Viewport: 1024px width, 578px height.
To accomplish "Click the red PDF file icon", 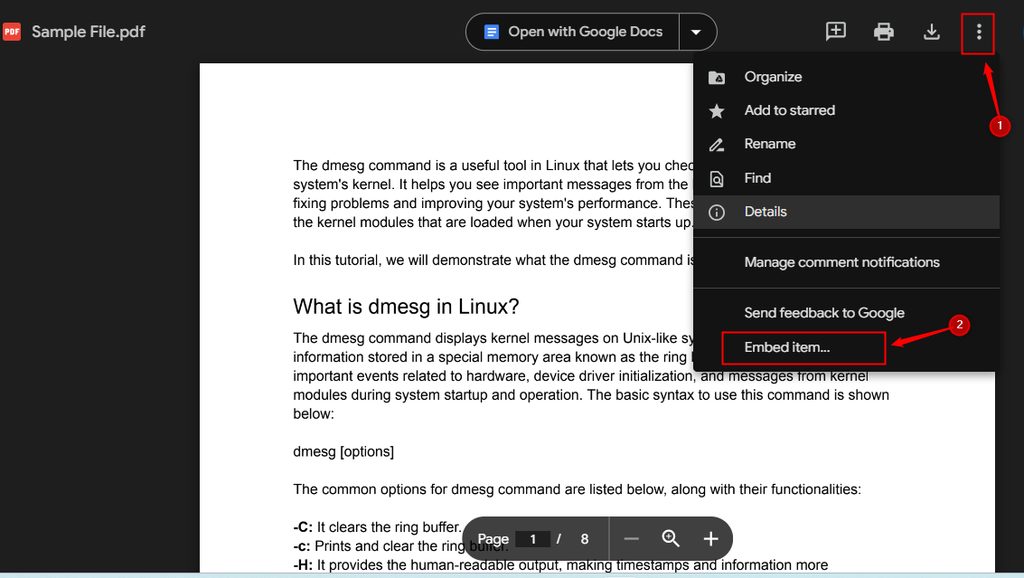I will pyautogui.click(x=12, y=31).
